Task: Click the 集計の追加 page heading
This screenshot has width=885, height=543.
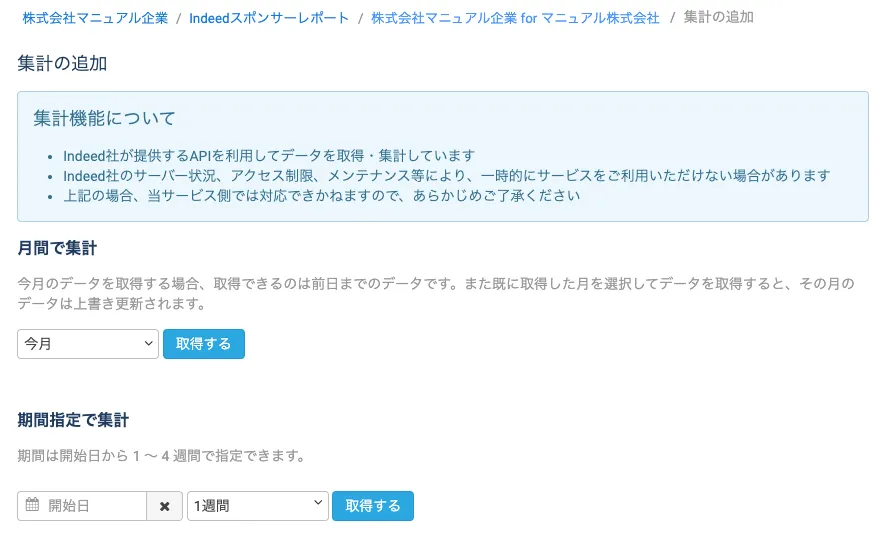Action: tap(62, 64)
